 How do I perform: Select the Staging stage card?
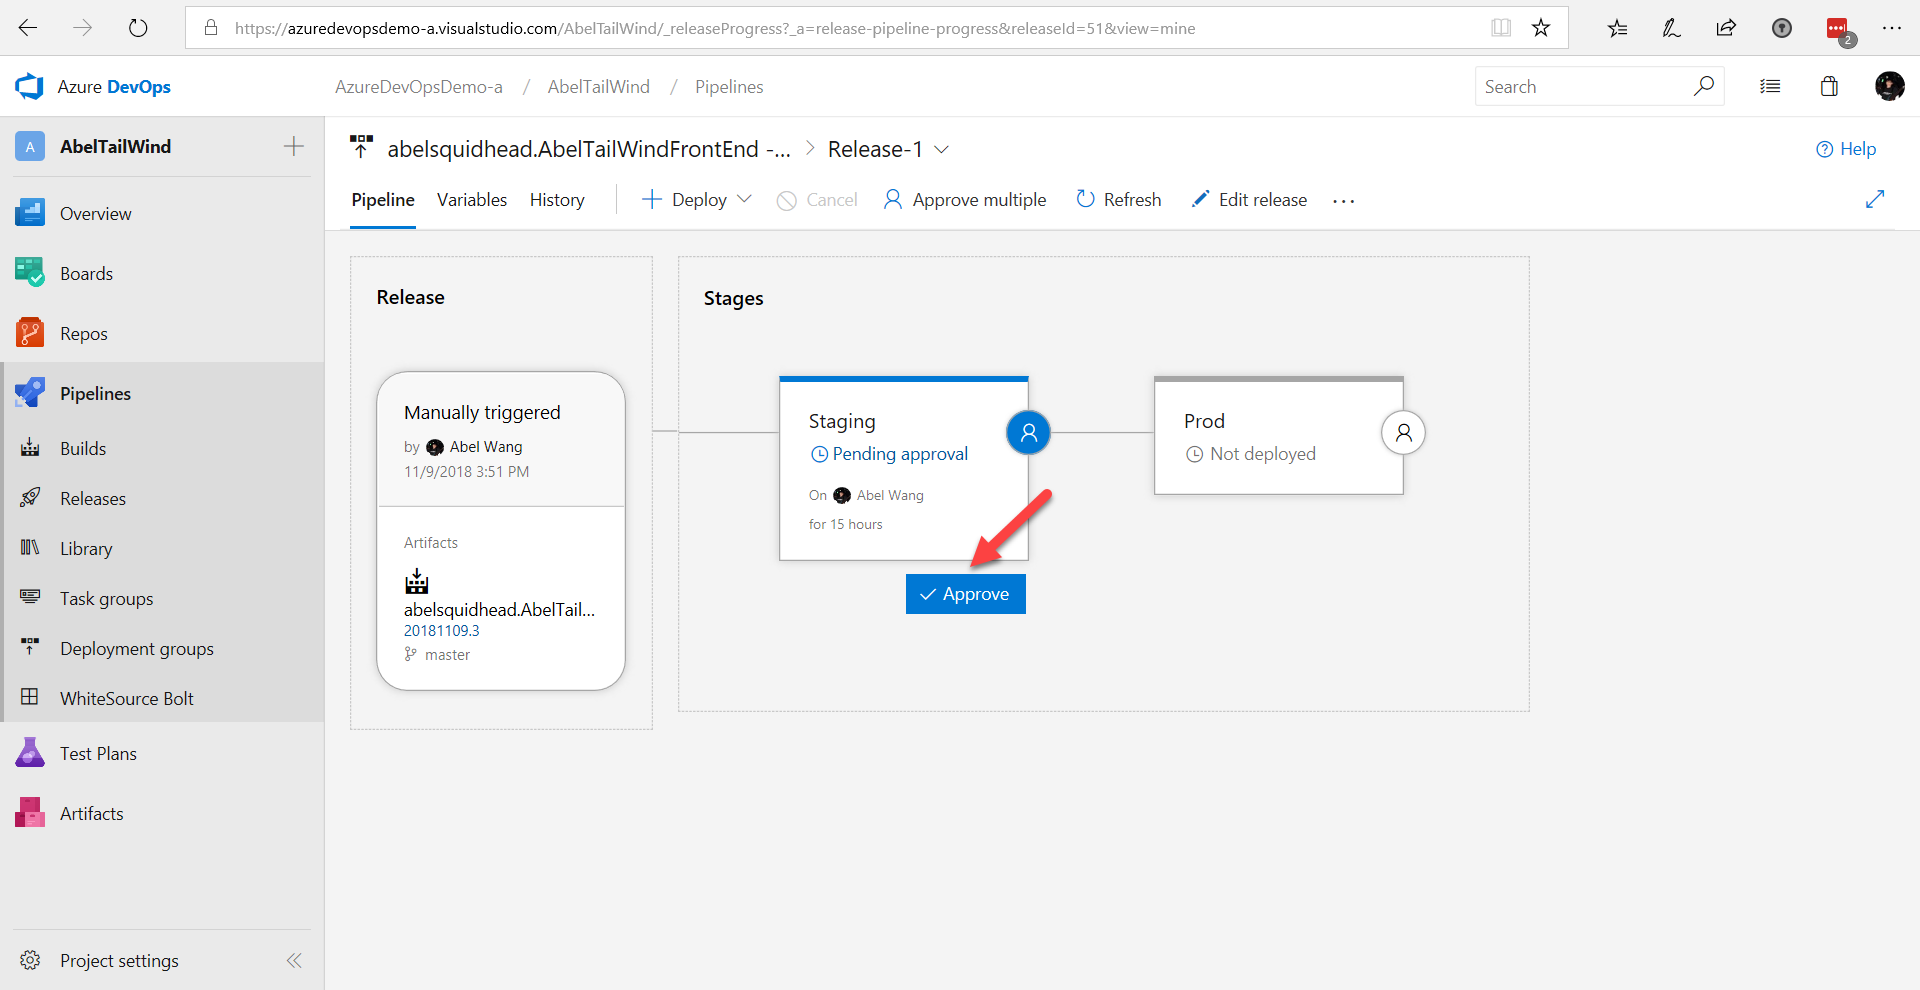(x=904, y=468)
